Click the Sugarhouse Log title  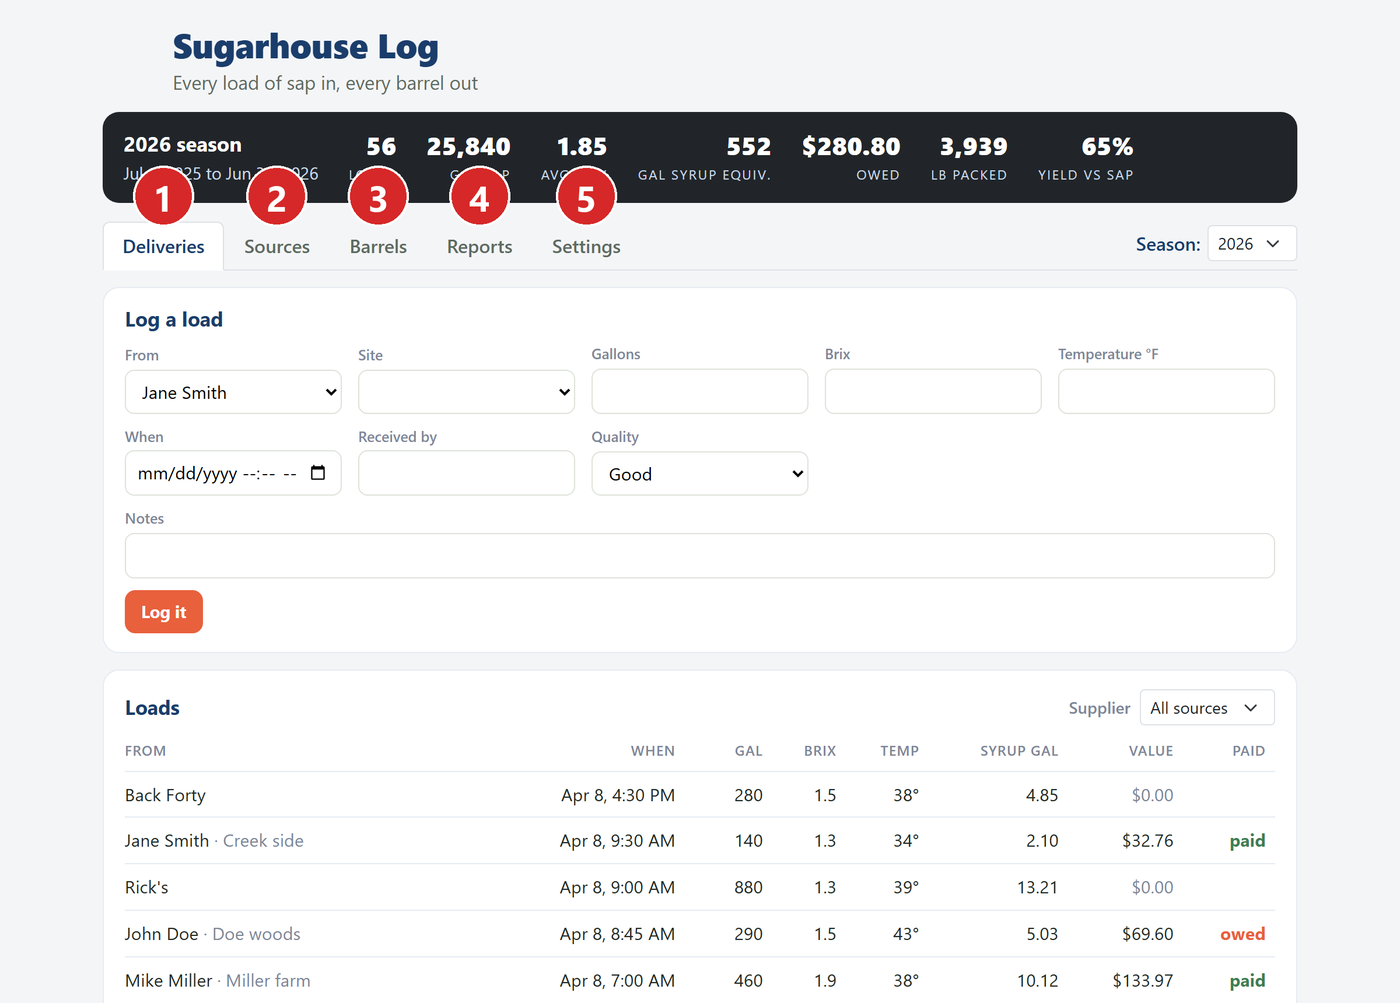click(306, 47)
